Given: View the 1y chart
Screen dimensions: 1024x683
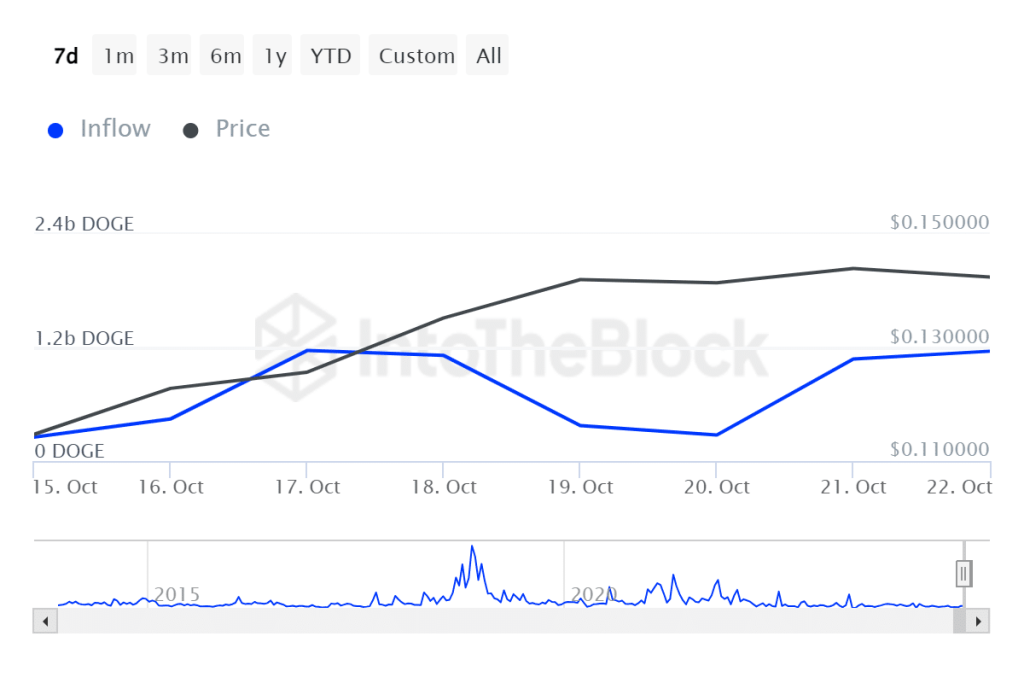Looking at the screenshot, I should pyautogui.click(x=273, y=55).
